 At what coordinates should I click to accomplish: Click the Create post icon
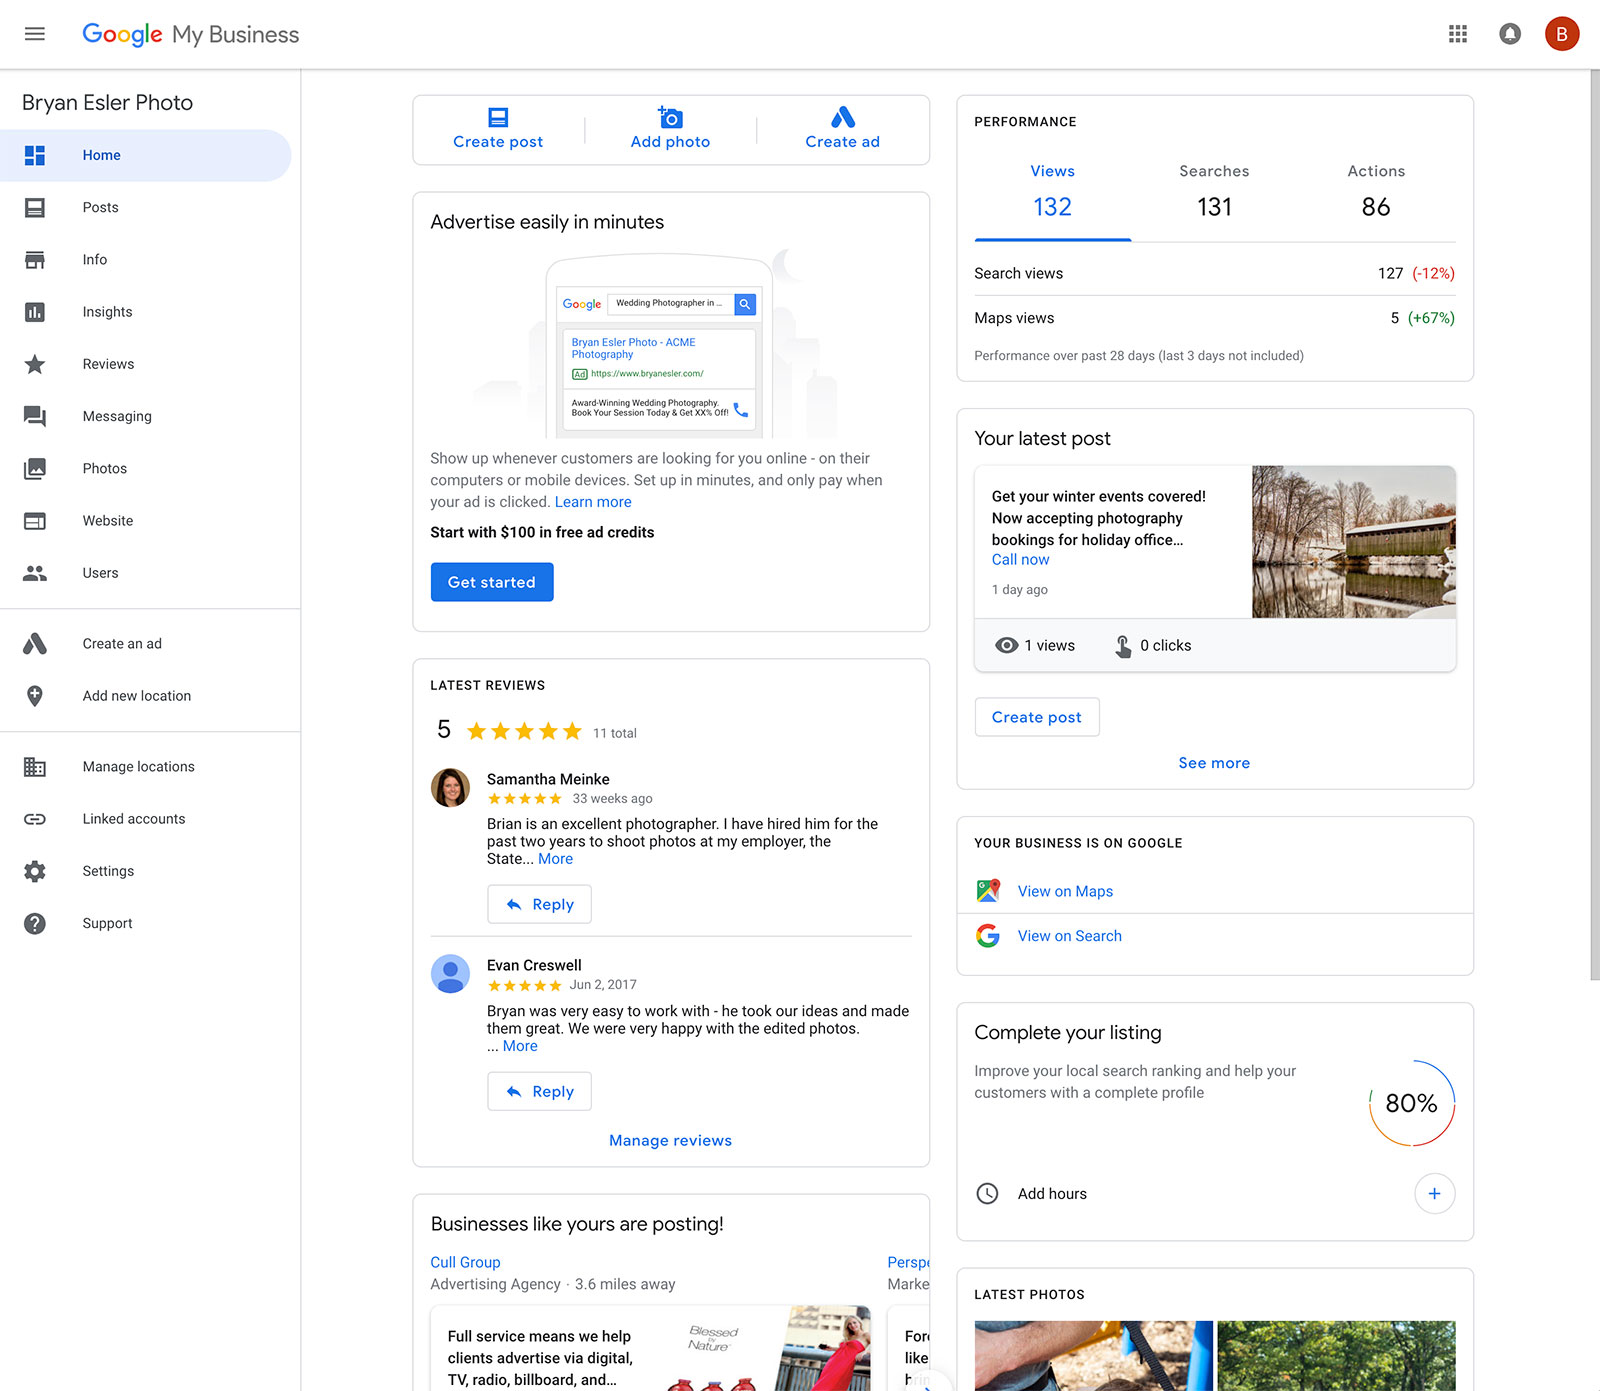click(x=498, y=118)
